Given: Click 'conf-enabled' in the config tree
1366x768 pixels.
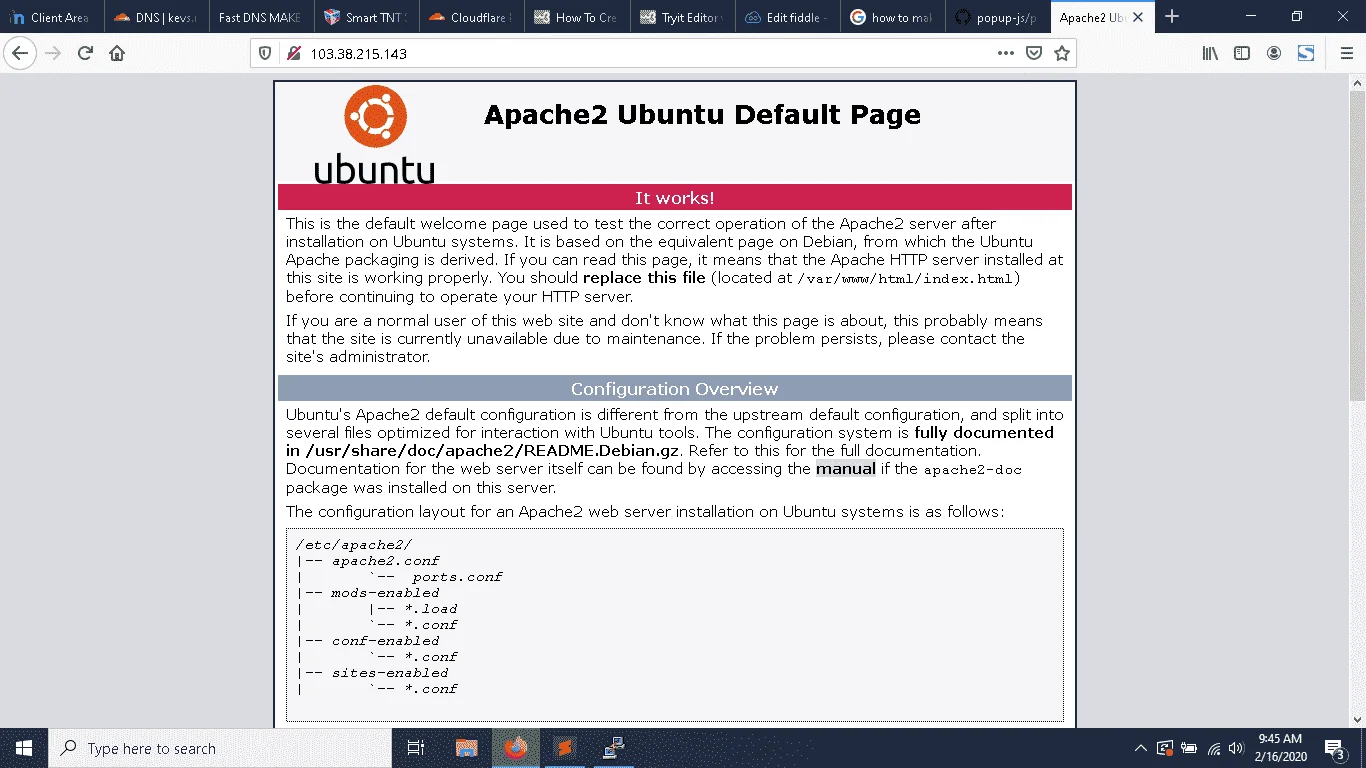Looking at the screenshot, I should (x=385, y=641).
